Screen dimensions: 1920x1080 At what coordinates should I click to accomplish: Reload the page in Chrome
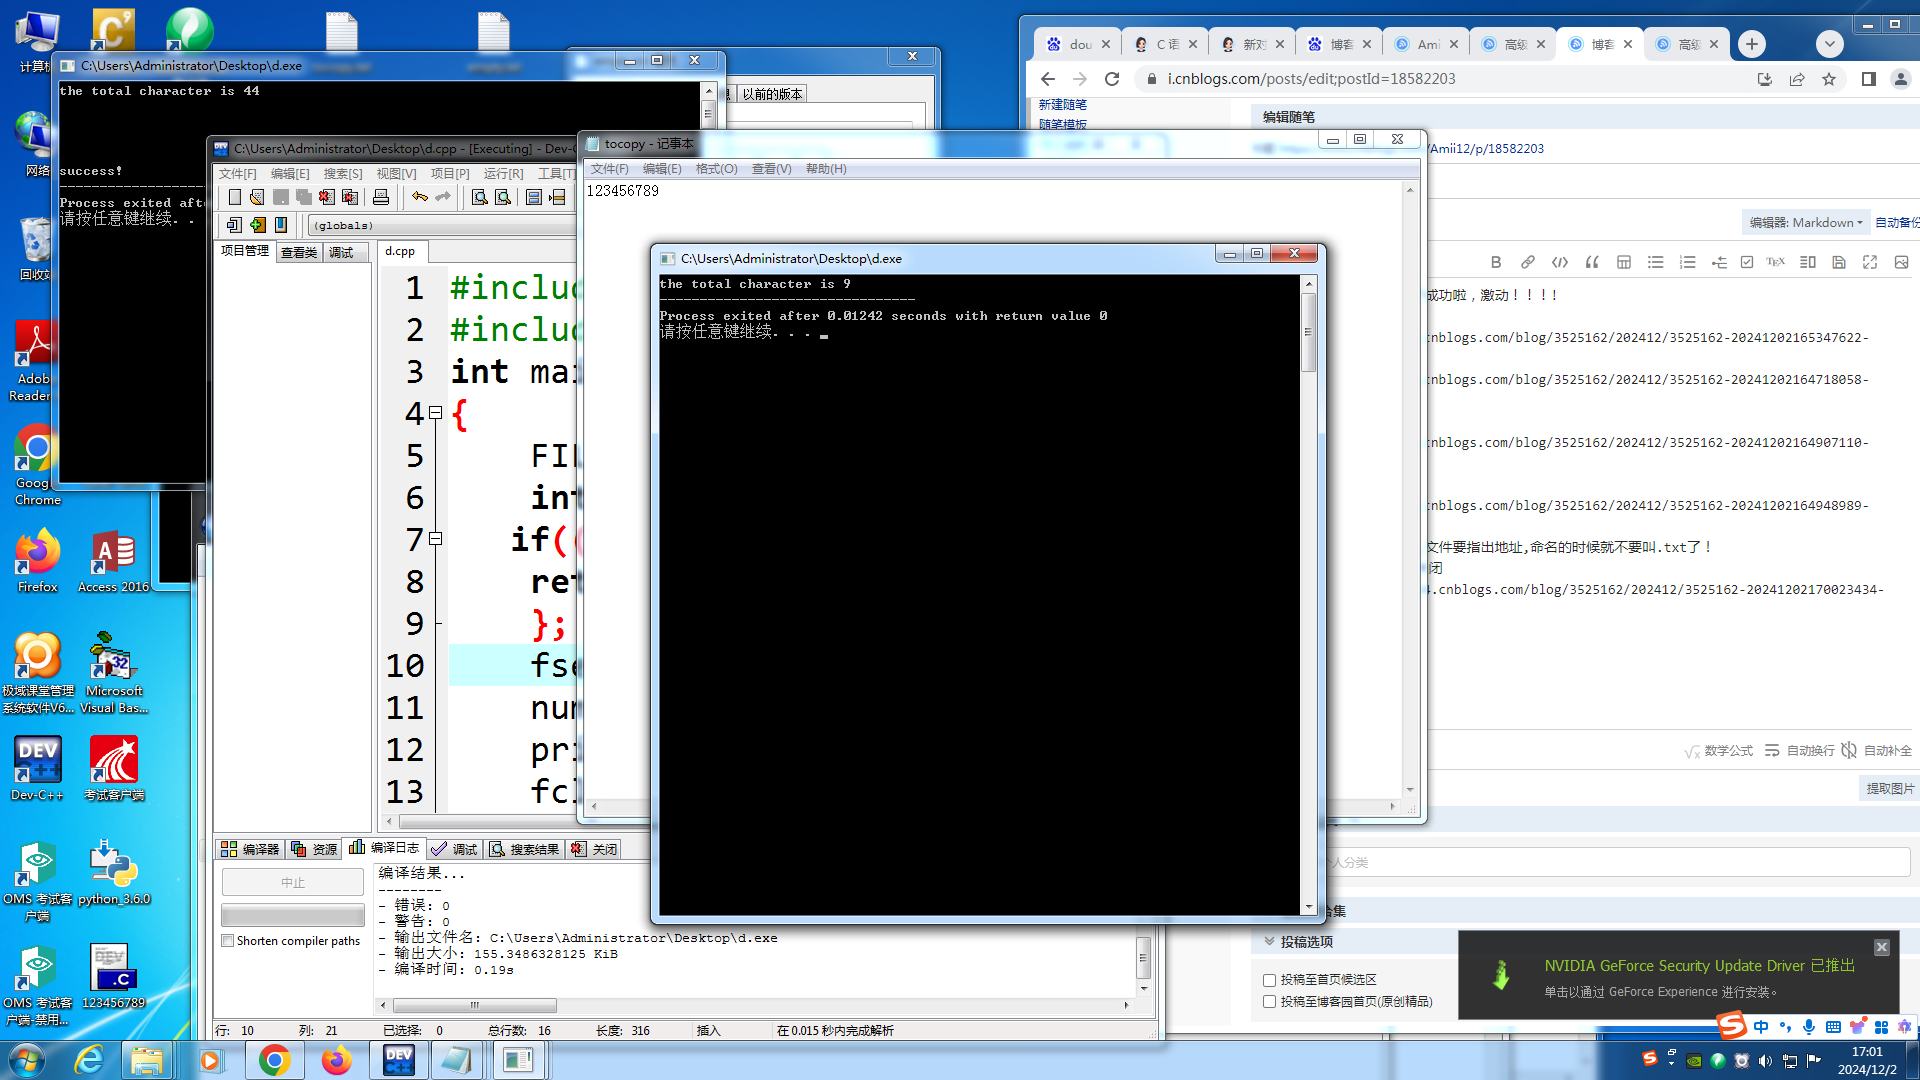[x=1112, y=79]
